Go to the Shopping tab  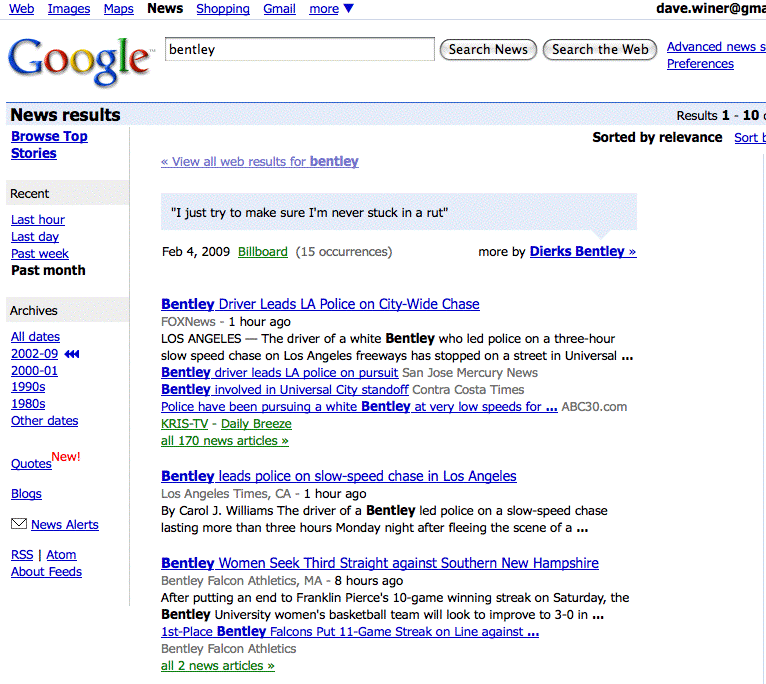(x=223, y=9)
